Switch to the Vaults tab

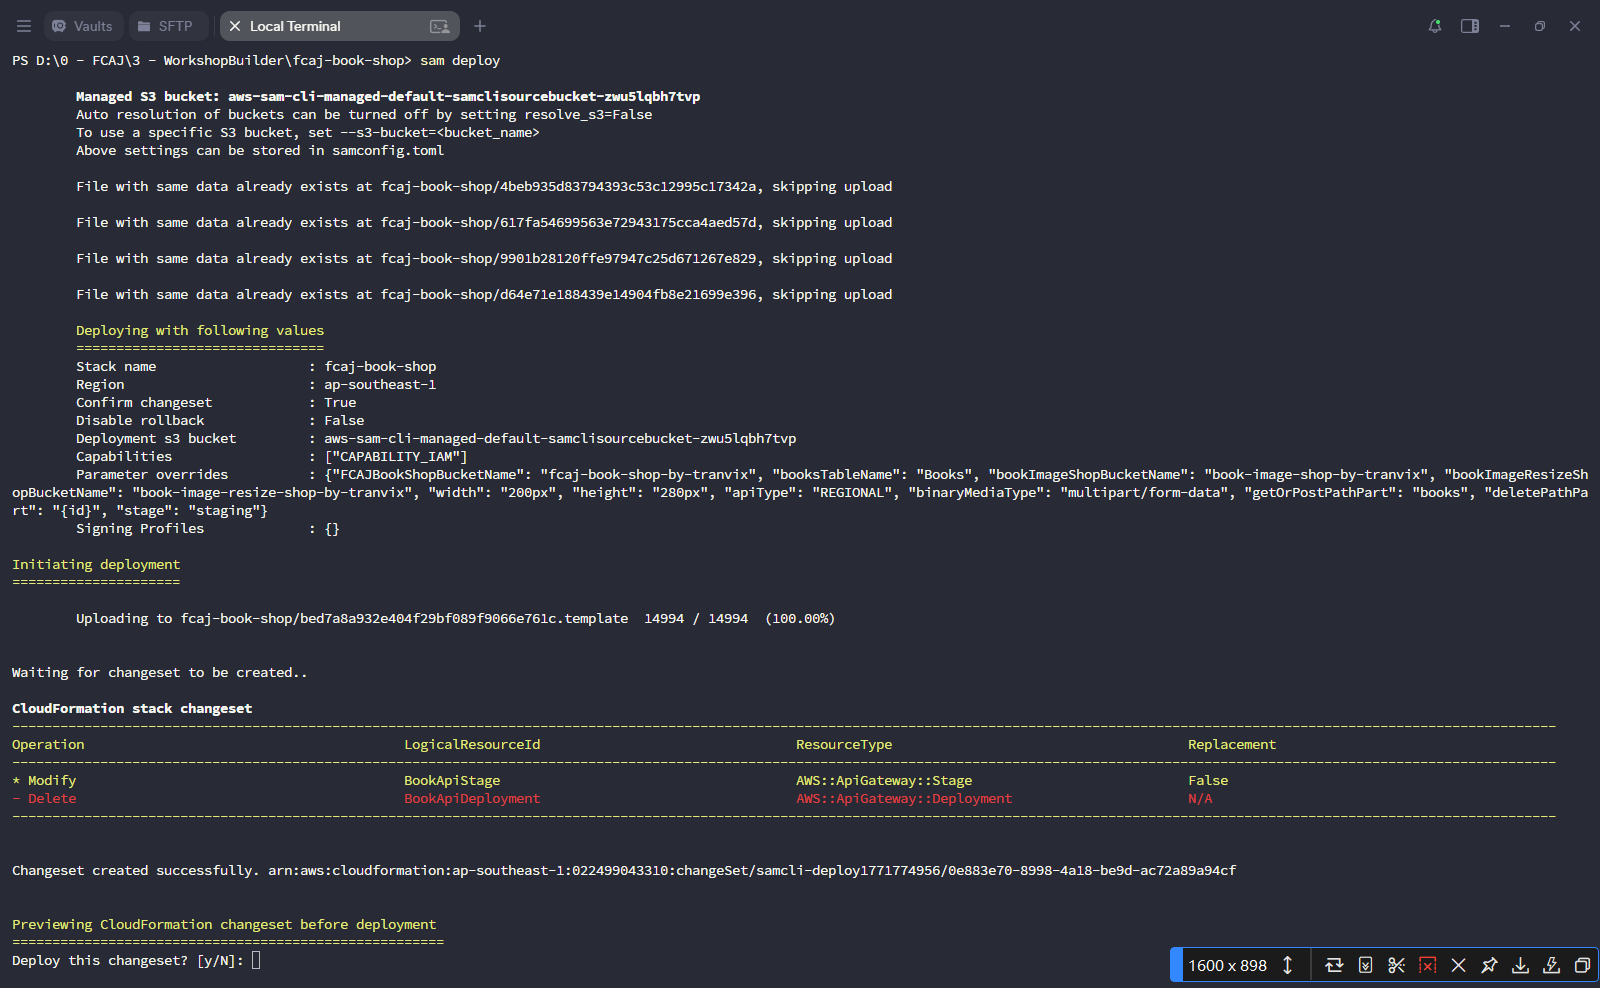[82, 26]
